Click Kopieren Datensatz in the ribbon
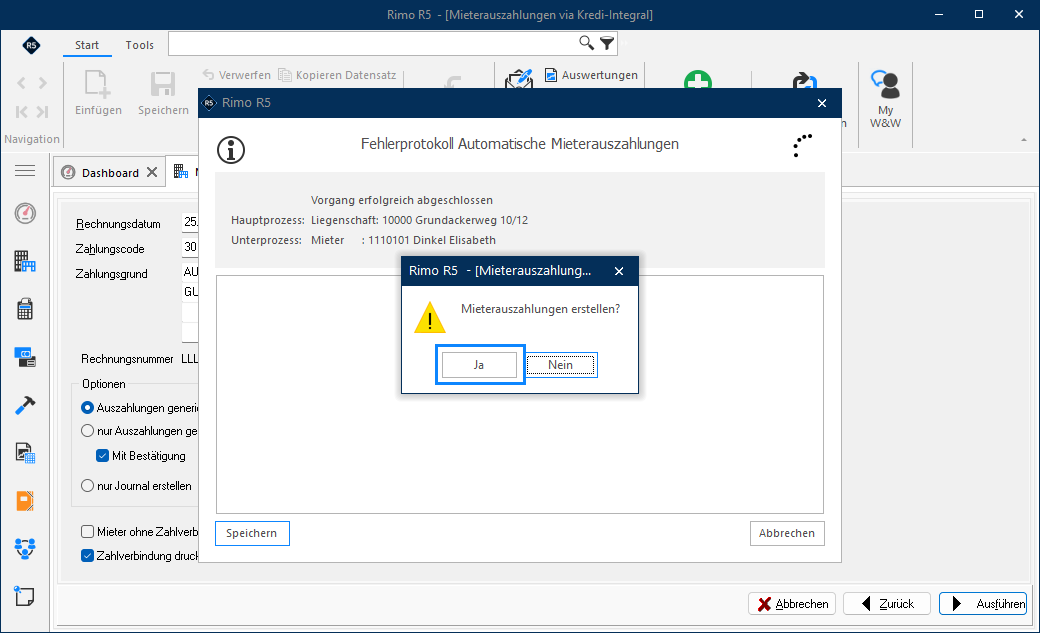 point(338,75)
